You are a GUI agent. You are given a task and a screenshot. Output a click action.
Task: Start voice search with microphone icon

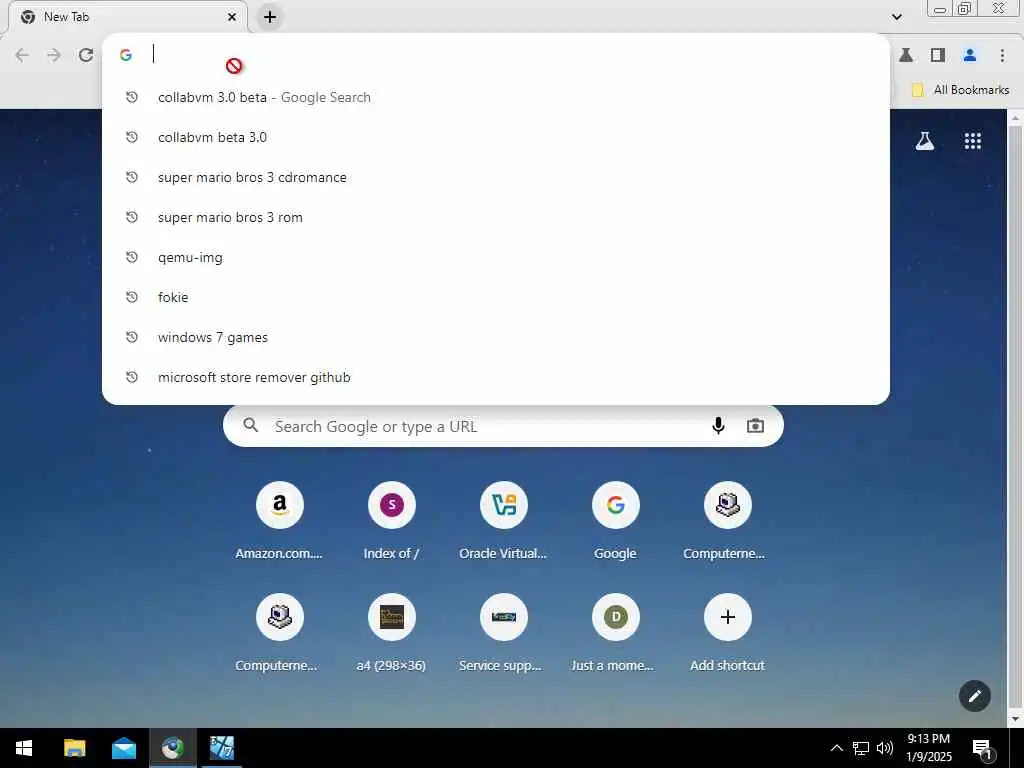pos(718,426)
